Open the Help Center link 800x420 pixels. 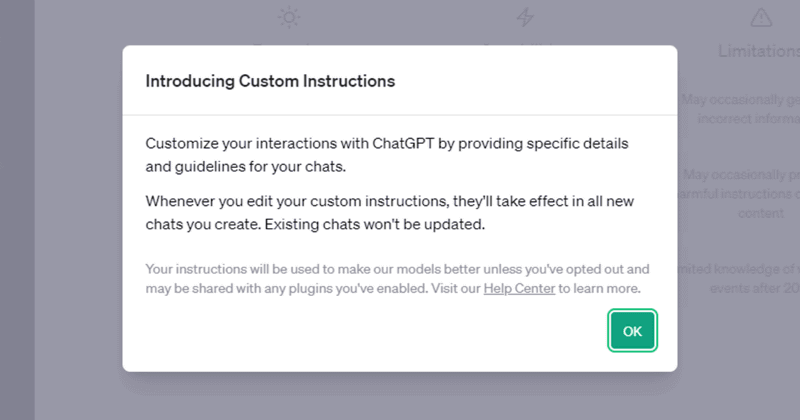pyautogui.click(x=519, y=289)
